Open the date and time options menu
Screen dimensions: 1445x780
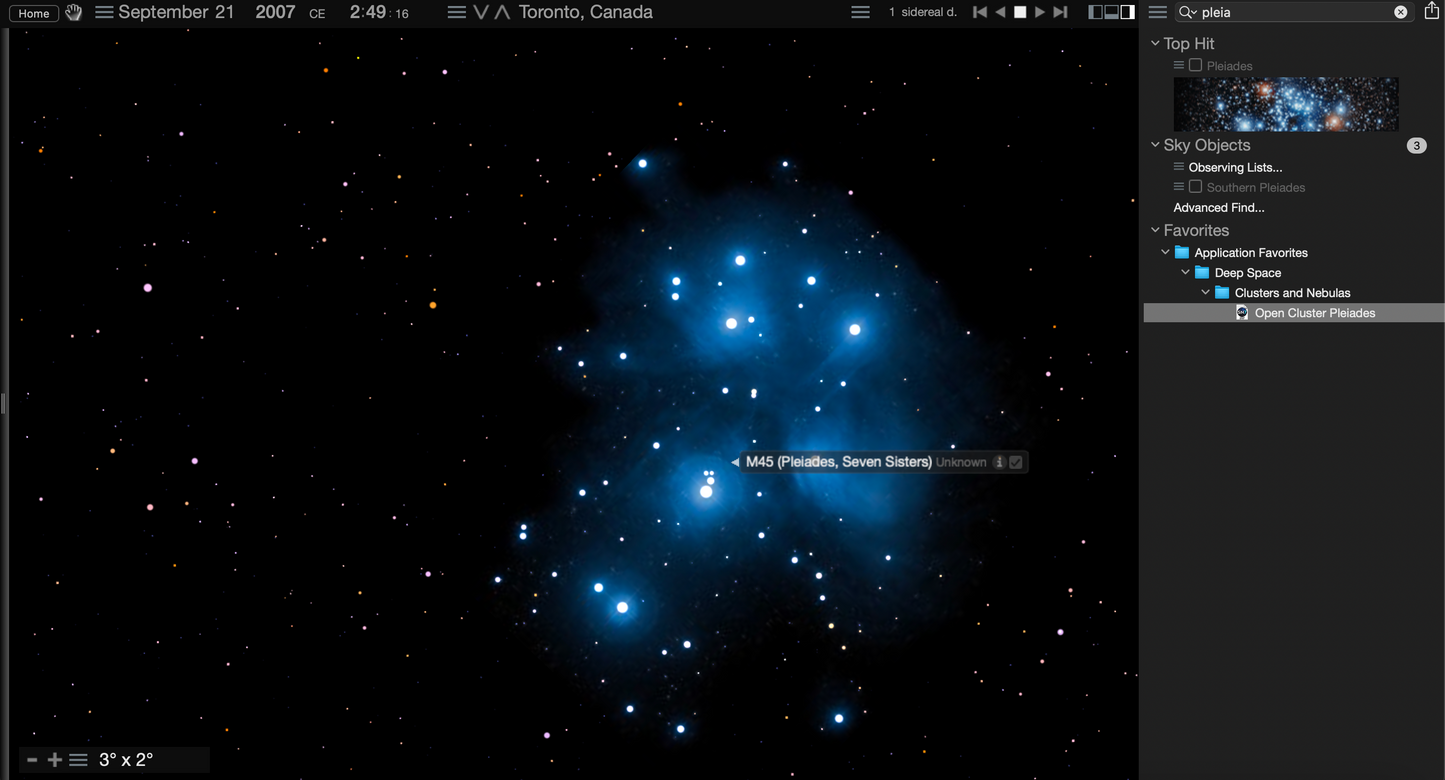[x=104, y=13]
